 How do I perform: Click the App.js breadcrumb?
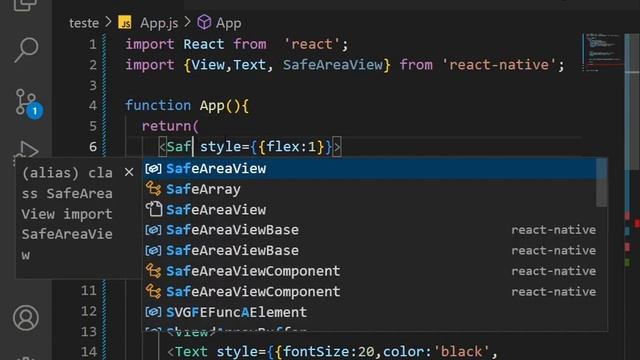coord(159,23)
